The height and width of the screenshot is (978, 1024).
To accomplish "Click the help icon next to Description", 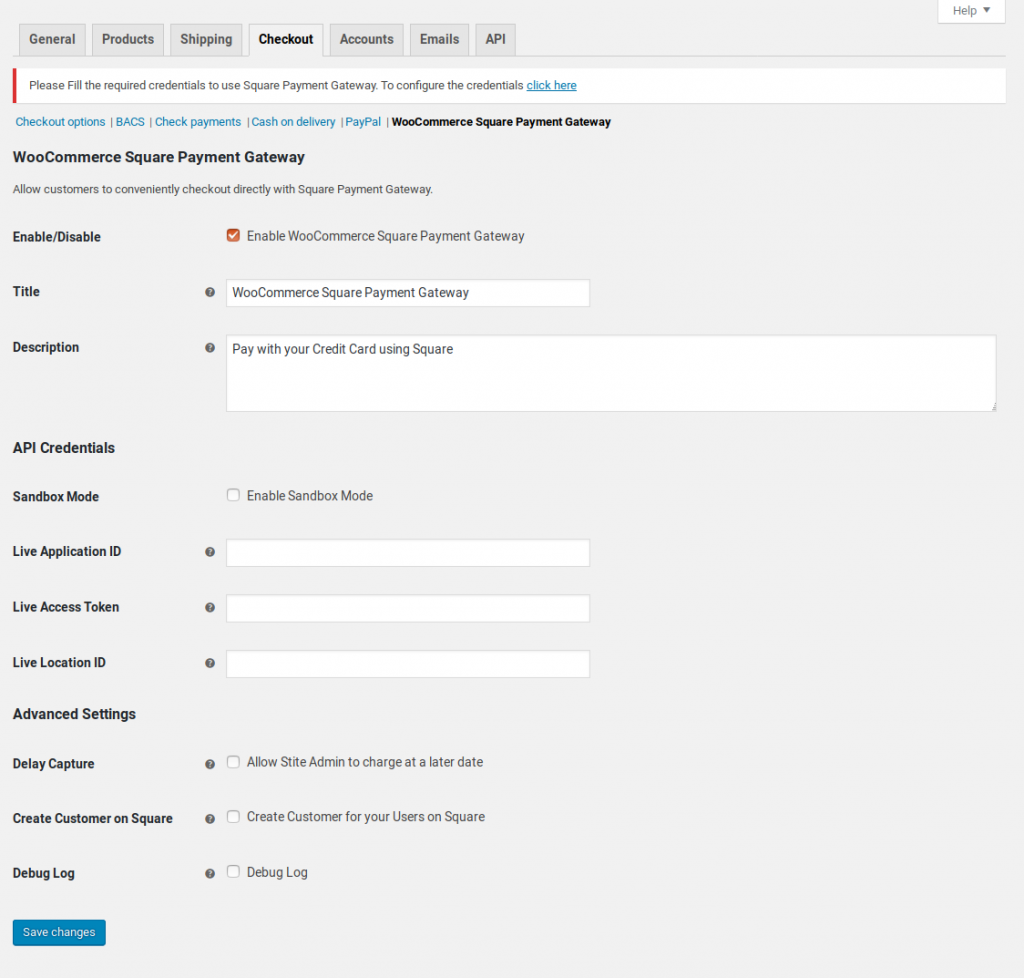I will (x=210, y=348).
